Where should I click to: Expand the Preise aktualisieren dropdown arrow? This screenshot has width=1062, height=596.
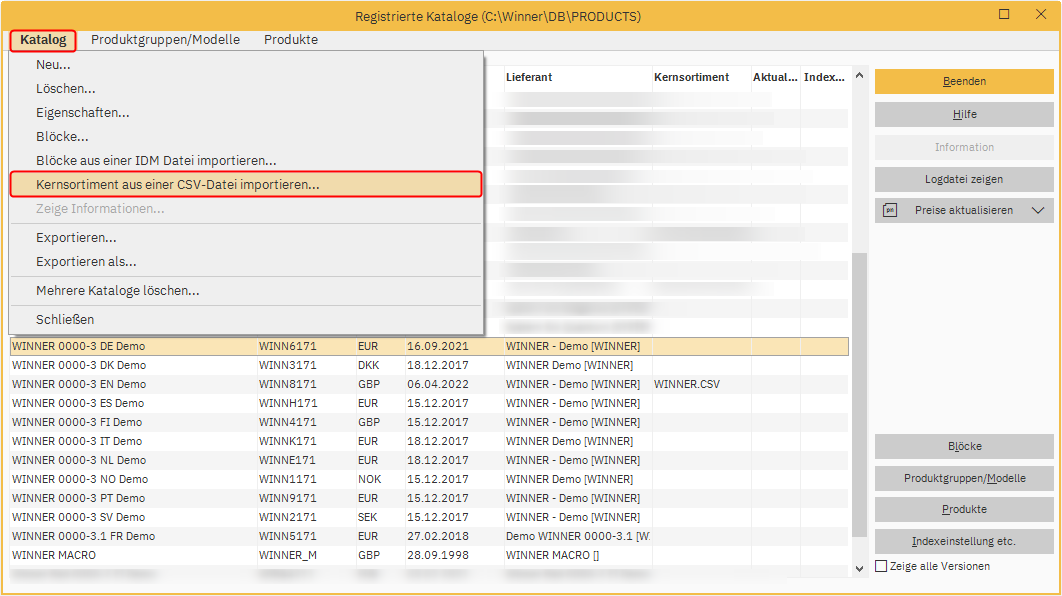click(x=1038, y=210)
